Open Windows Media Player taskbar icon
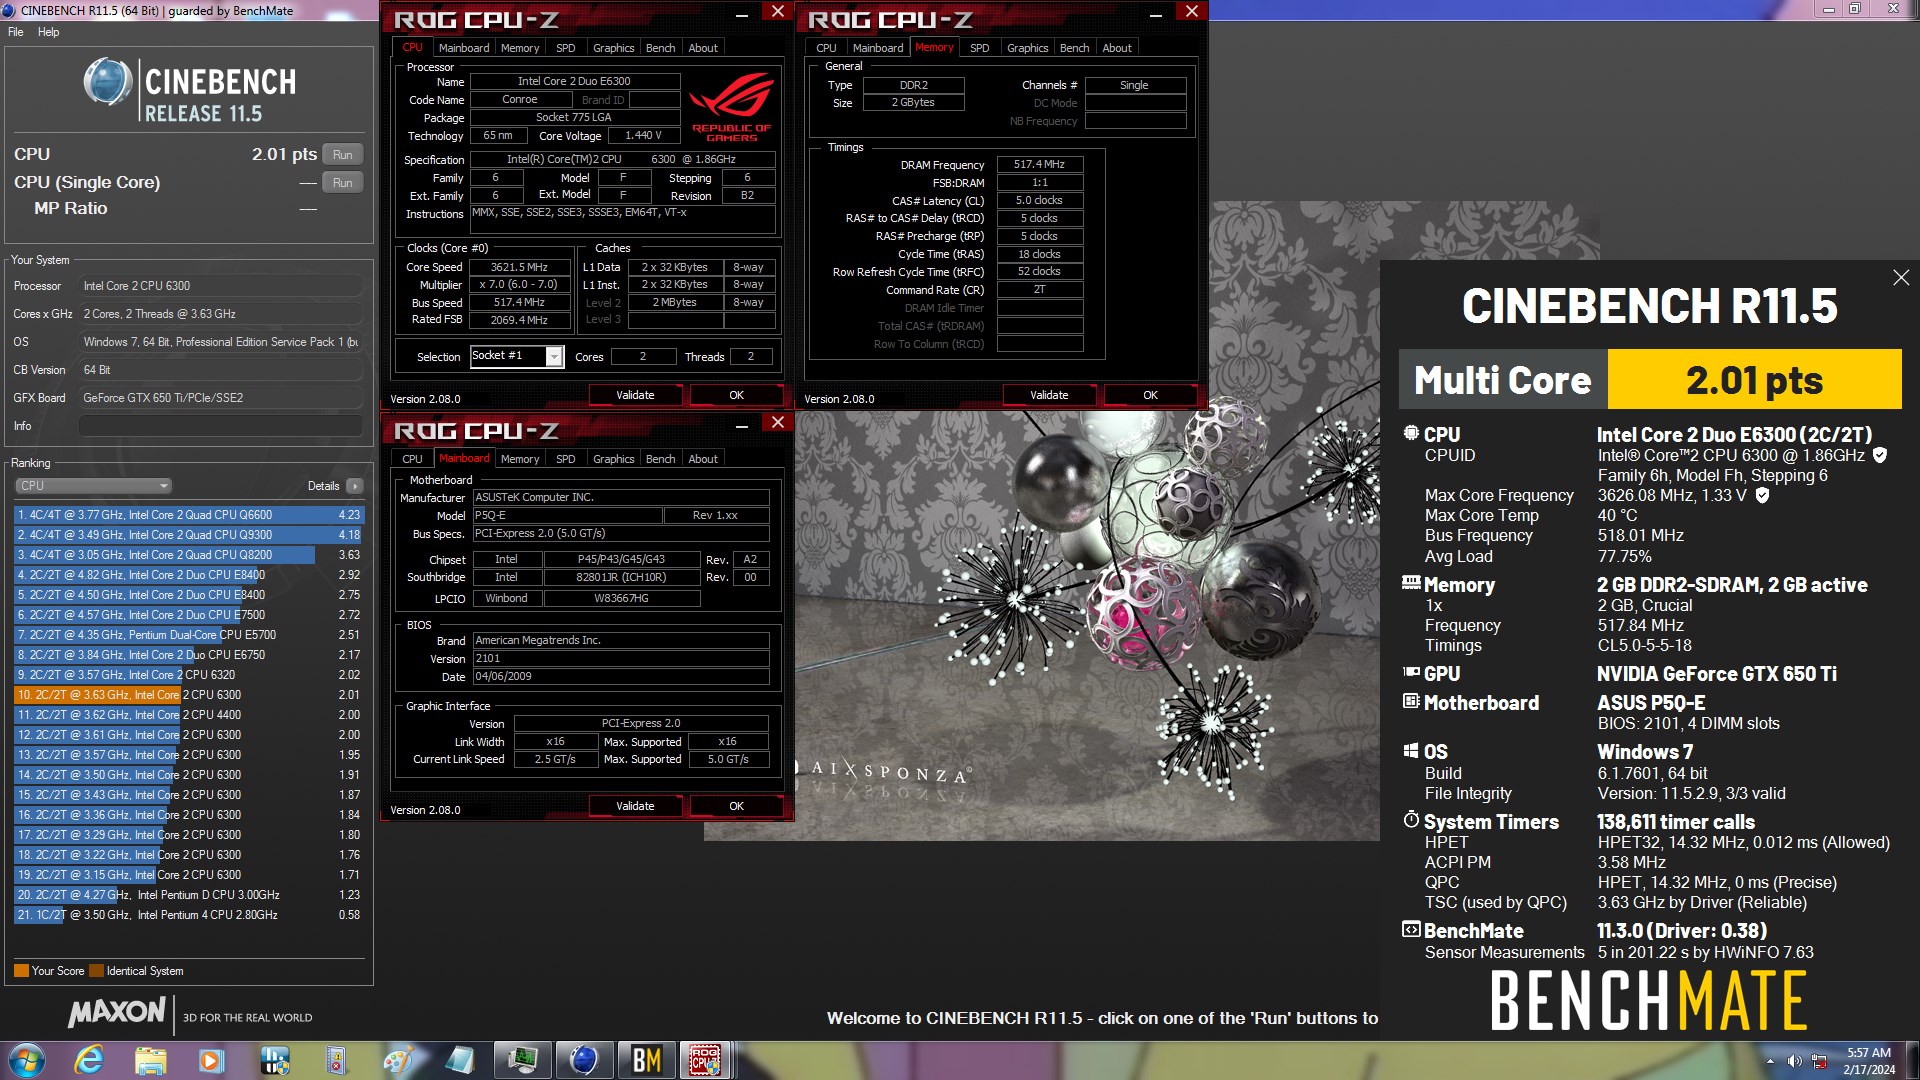 tap(211, 1060)
